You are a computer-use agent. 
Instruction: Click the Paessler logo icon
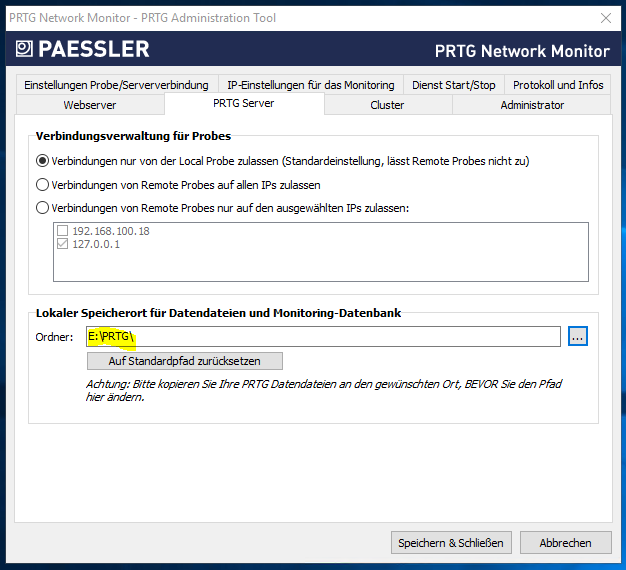24,49
